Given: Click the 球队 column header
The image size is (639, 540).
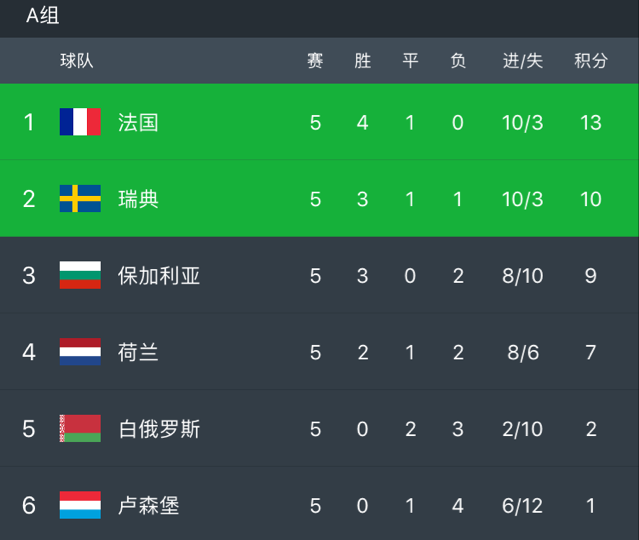Looking at the screenshot, I should pyautogui.click(x=77, y=61).
